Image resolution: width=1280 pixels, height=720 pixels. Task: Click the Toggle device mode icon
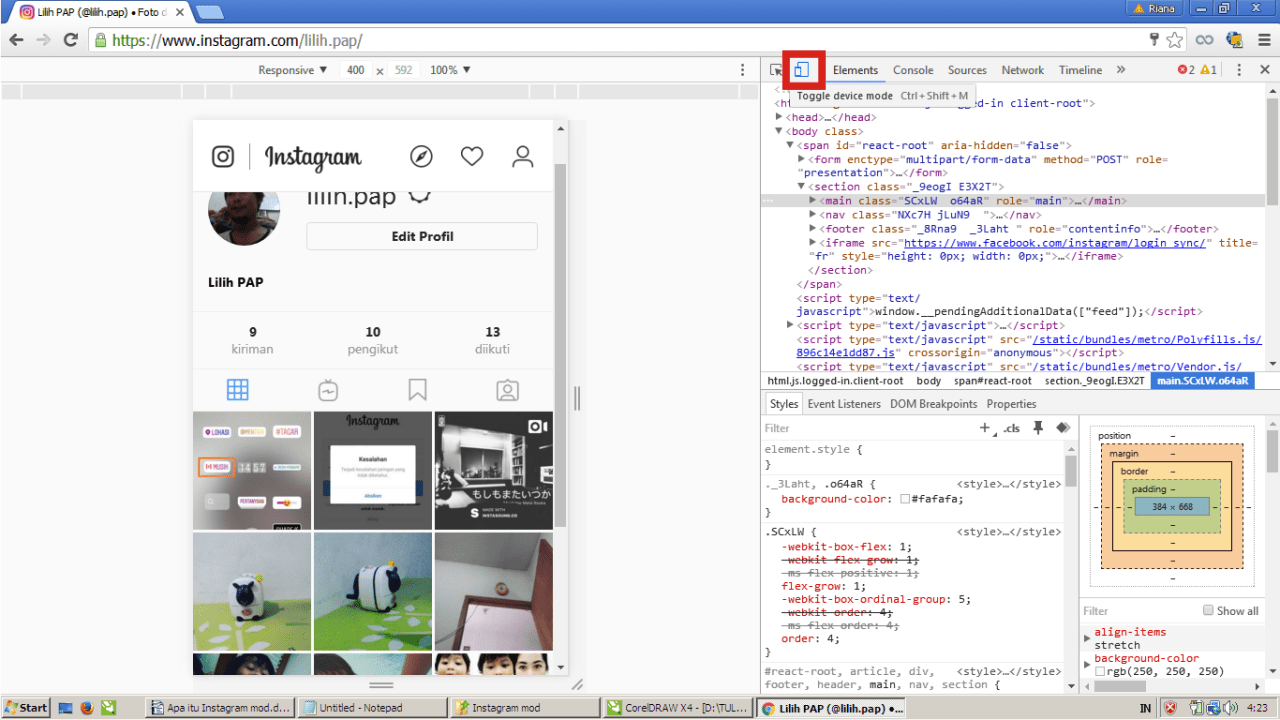pos(801,70)
